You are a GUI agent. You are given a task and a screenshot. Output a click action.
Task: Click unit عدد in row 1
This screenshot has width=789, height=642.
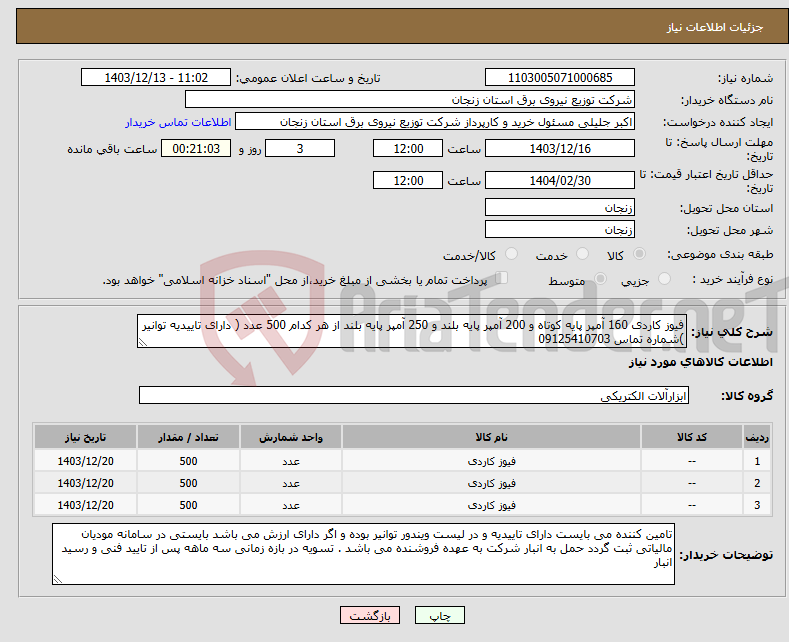click(291, 461)
